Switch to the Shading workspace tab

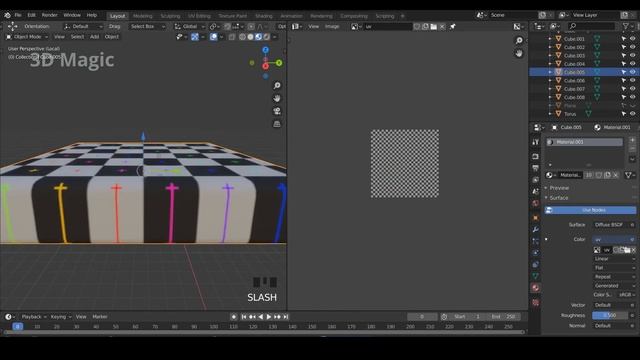click(x=264, y=16)
